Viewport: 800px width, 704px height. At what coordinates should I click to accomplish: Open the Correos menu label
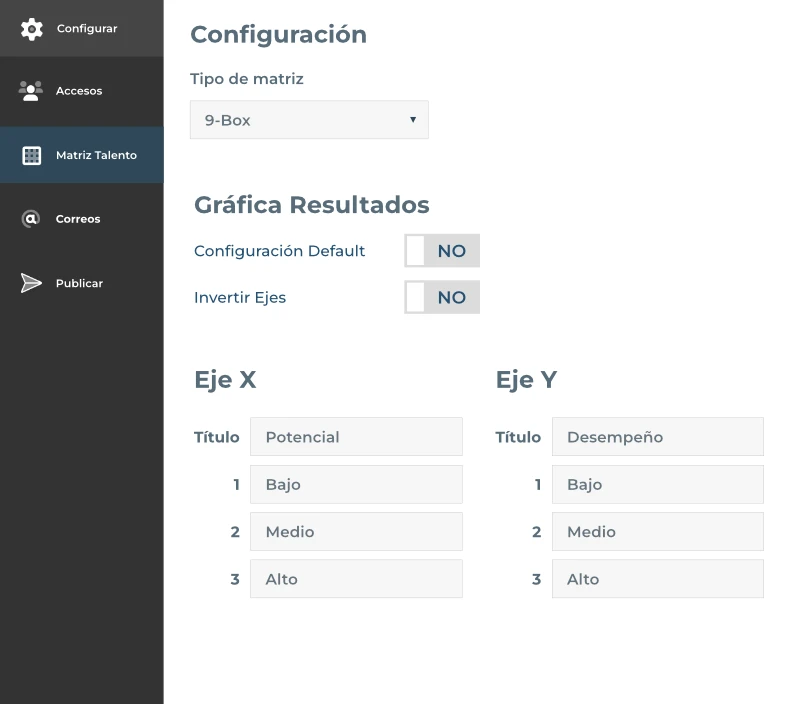[78, 219]
